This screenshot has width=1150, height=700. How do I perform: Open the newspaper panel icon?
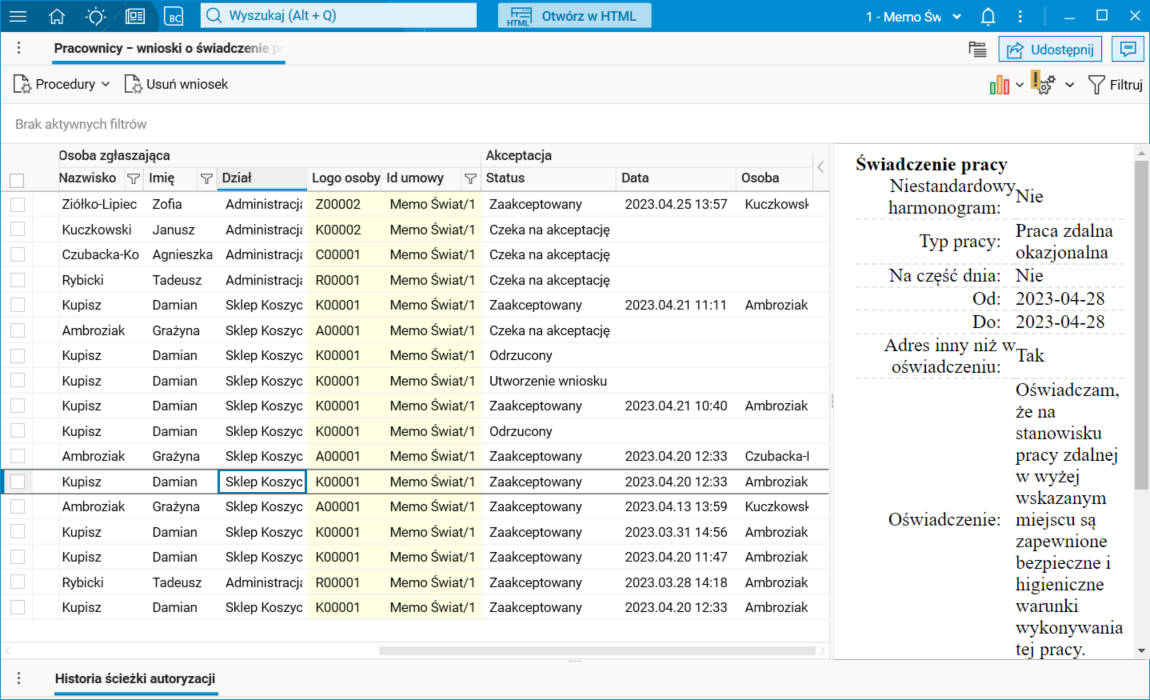pyautogui.click(x=135, y=15)
